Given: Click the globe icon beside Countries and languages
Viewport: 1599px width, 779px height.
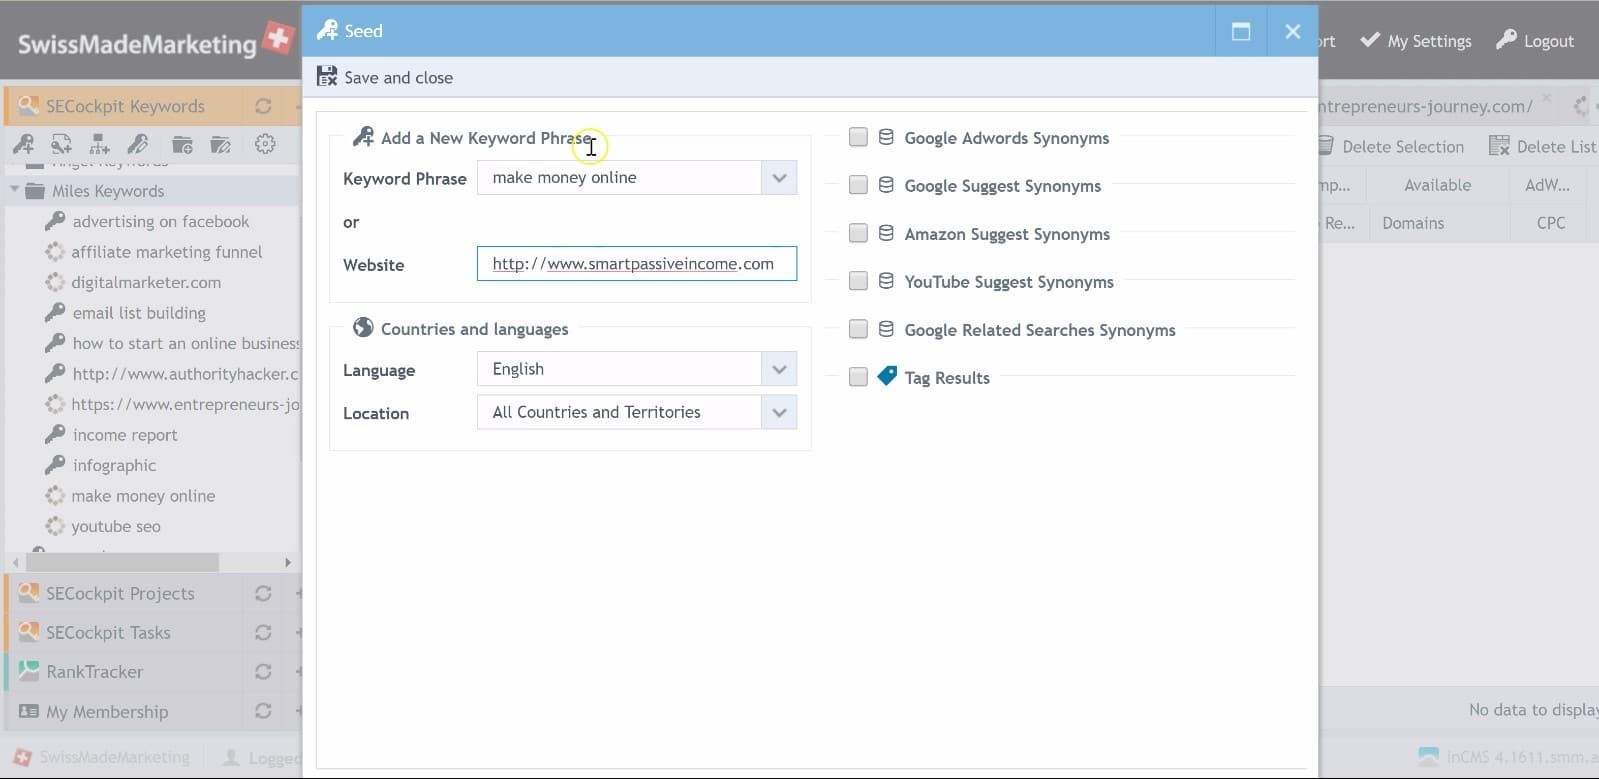Looking at the screenshot, I should pos(363,328).
